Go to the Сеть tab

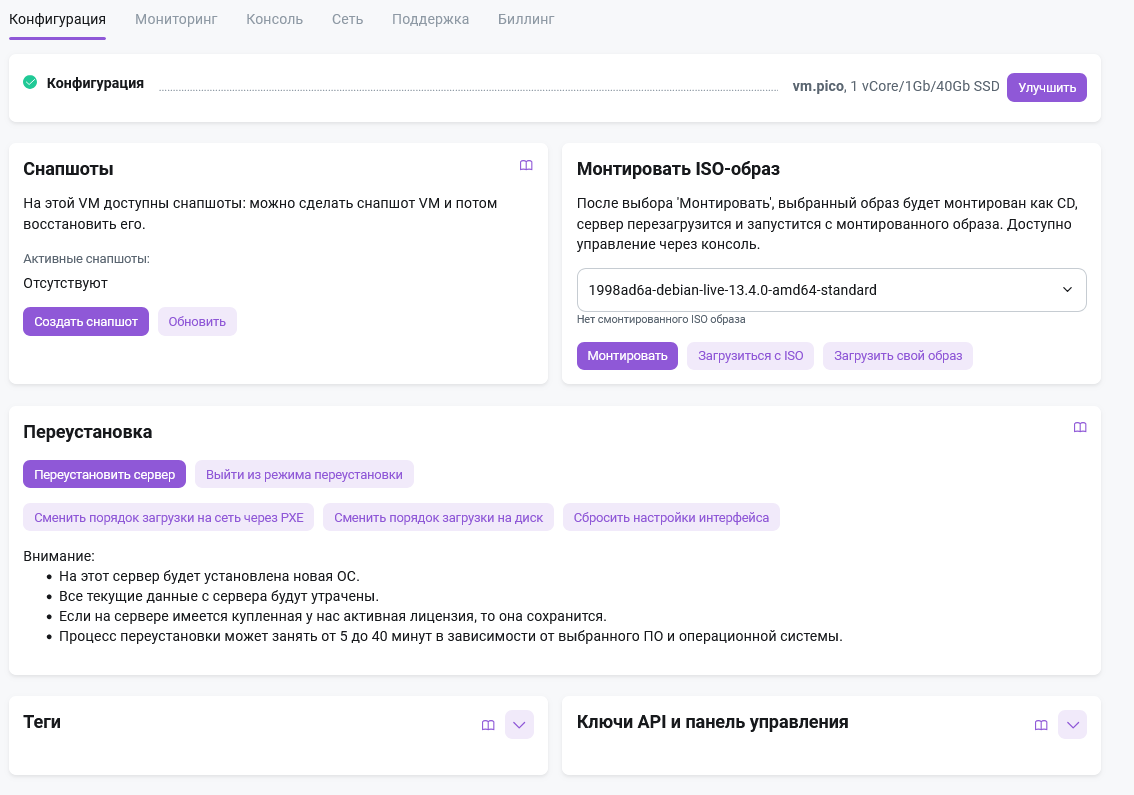[x=347, y=19]
